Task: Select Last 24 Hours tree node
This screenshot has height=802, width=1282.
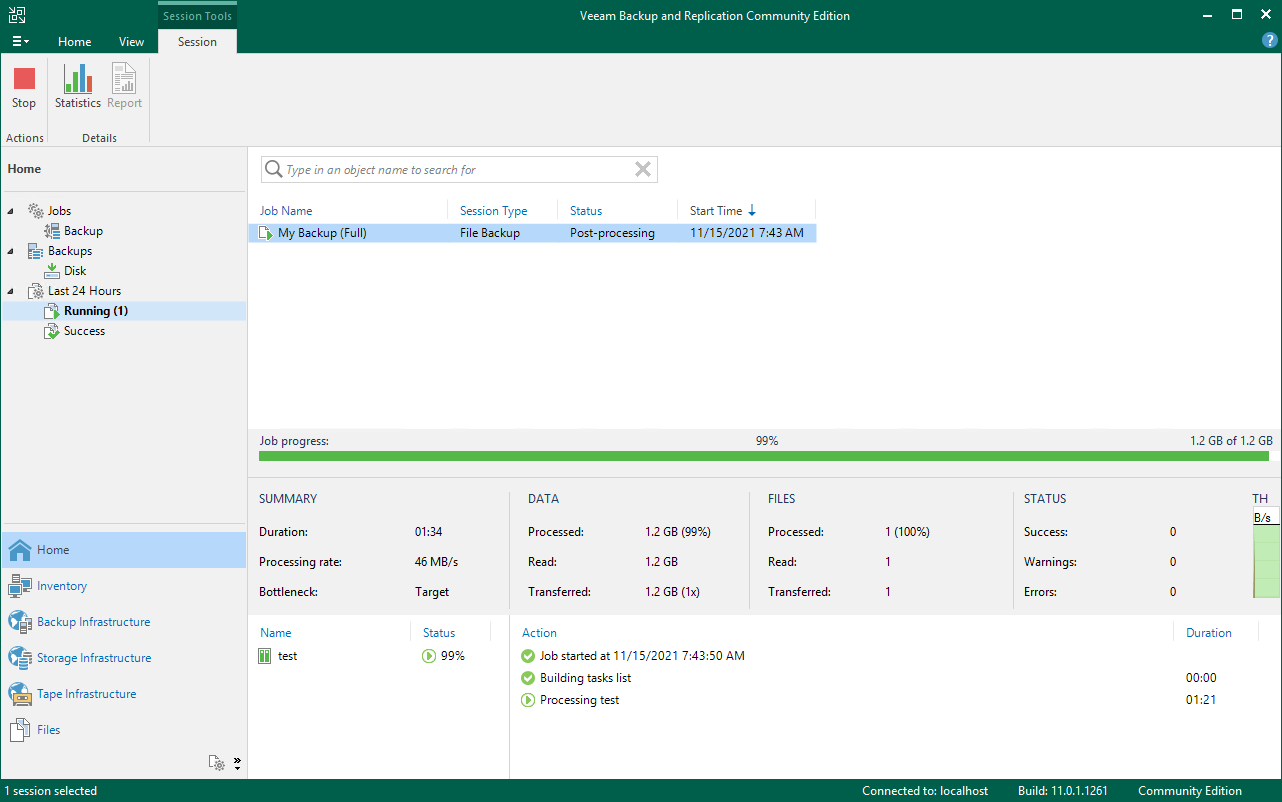Action: tap(85, 291)
